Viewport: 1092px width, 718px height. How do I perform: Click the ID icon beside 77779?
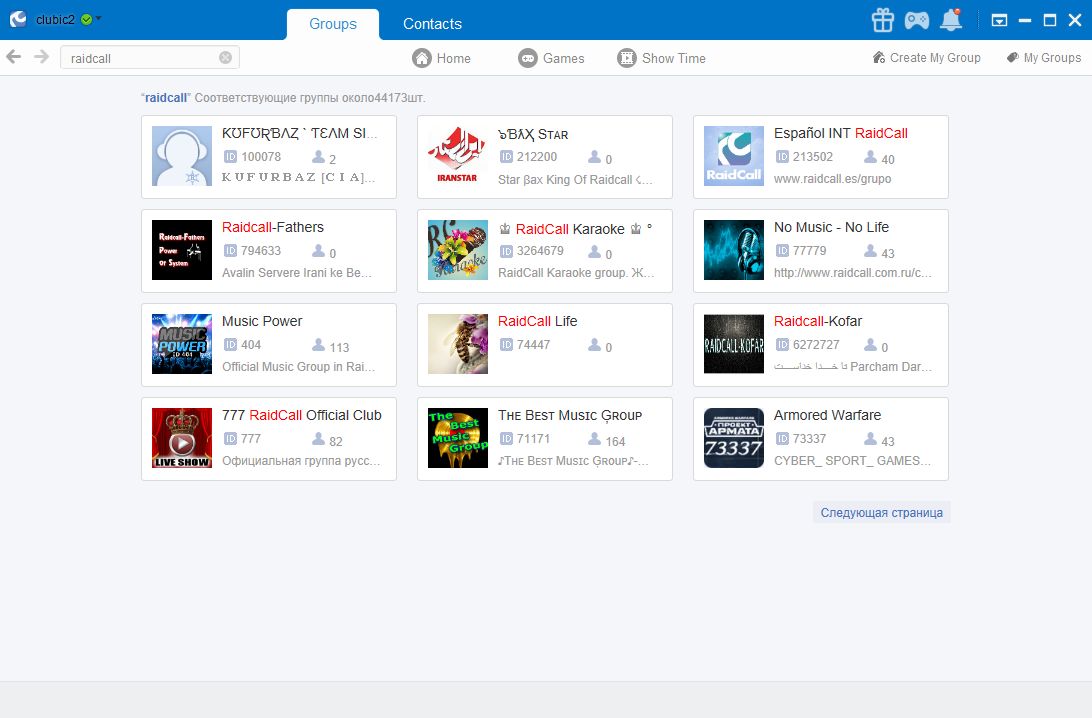click(x=782, y=251)
